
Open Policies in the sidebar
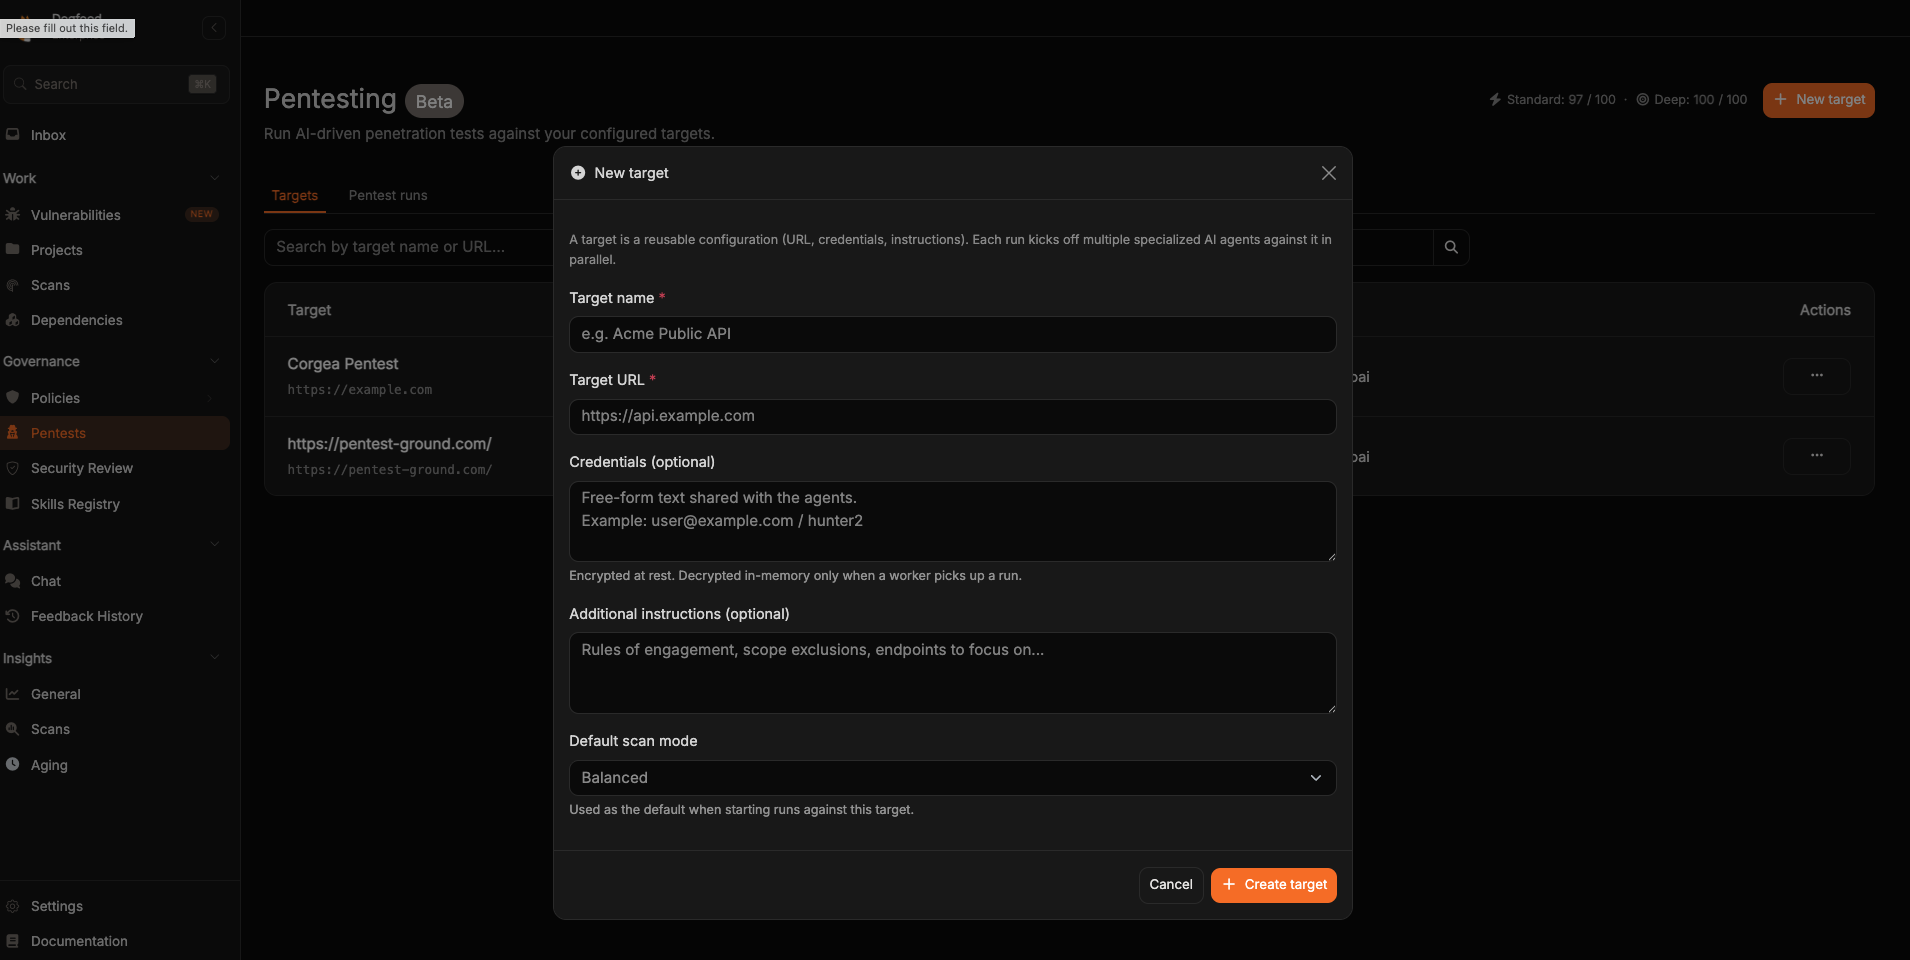pos(55,398)
